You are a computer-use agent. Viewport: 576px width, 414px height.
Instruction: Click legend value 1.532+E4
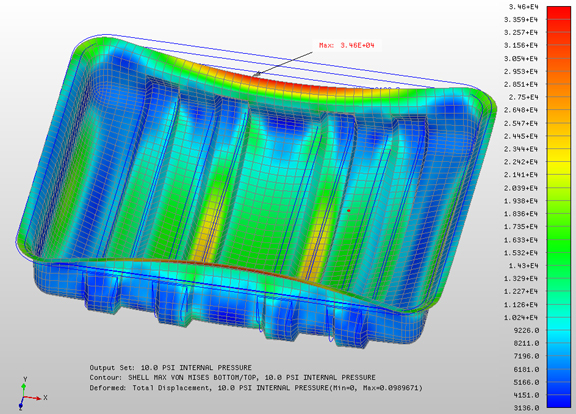click(521, 253)
